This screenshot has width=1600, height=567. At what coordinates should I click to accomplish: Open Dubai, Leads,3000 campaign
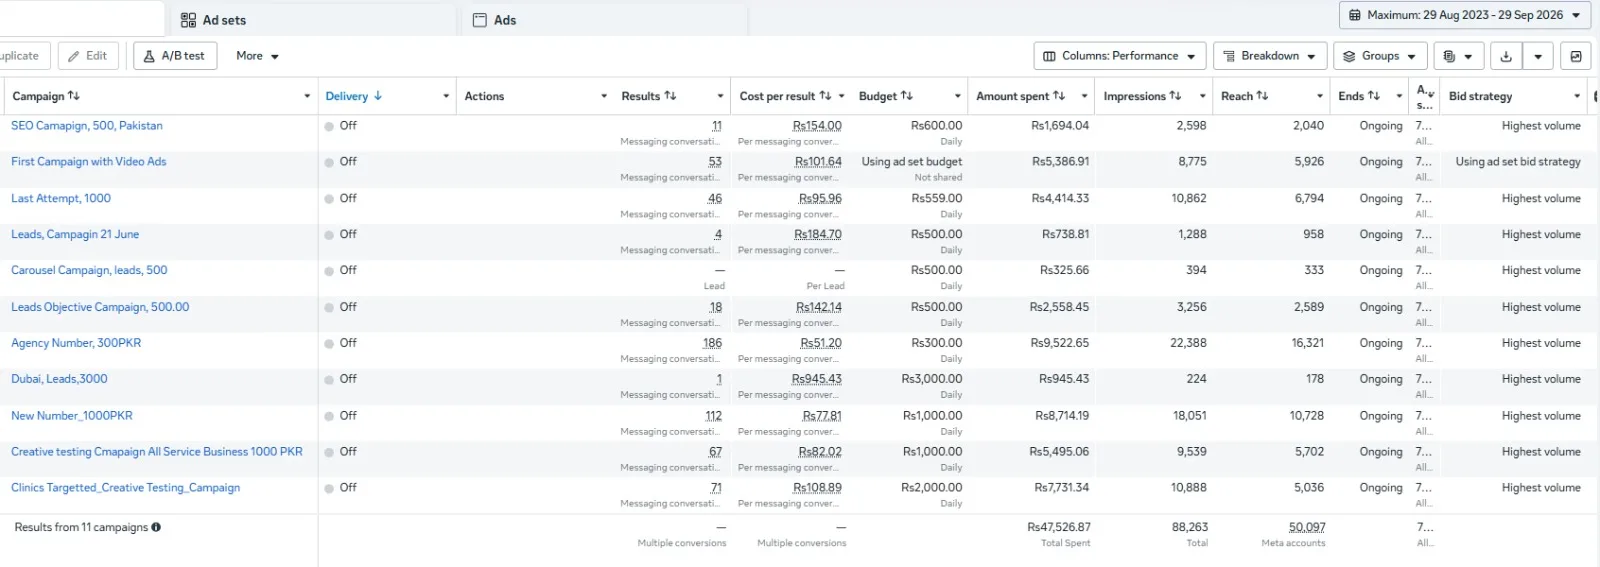coord(59,380)
